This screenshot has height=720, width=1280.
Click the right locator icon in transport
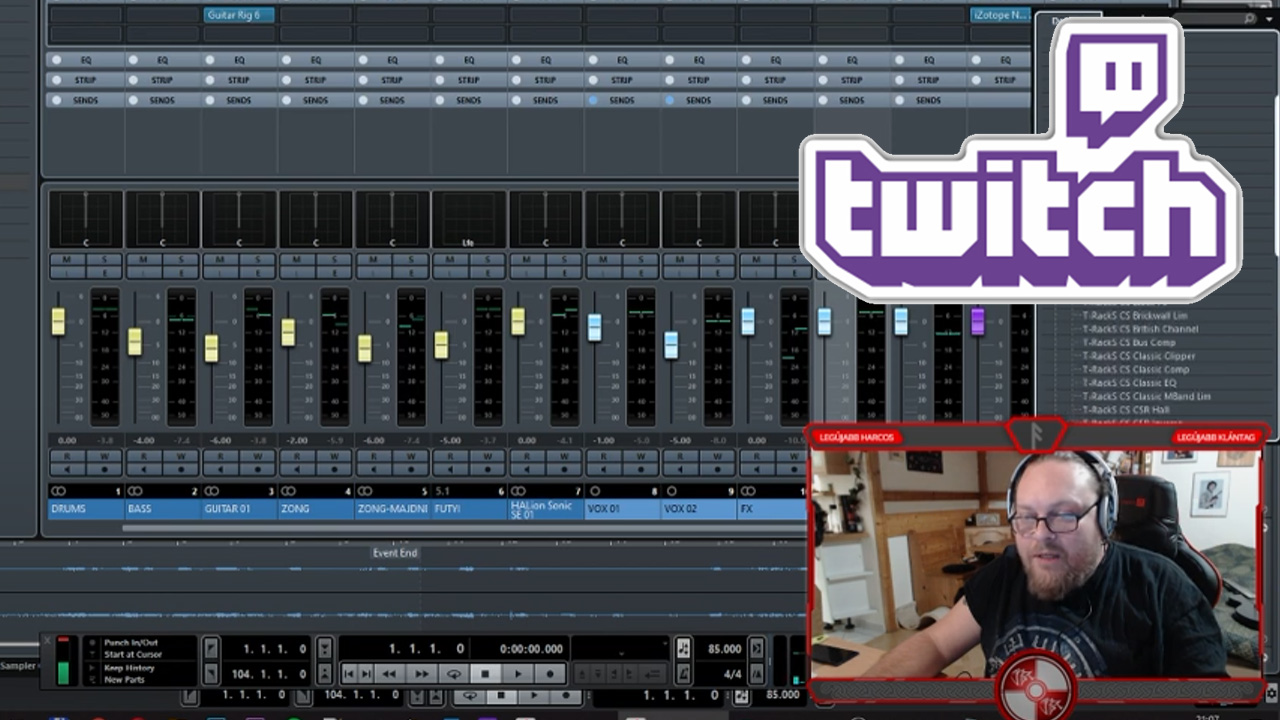[211, 675]
